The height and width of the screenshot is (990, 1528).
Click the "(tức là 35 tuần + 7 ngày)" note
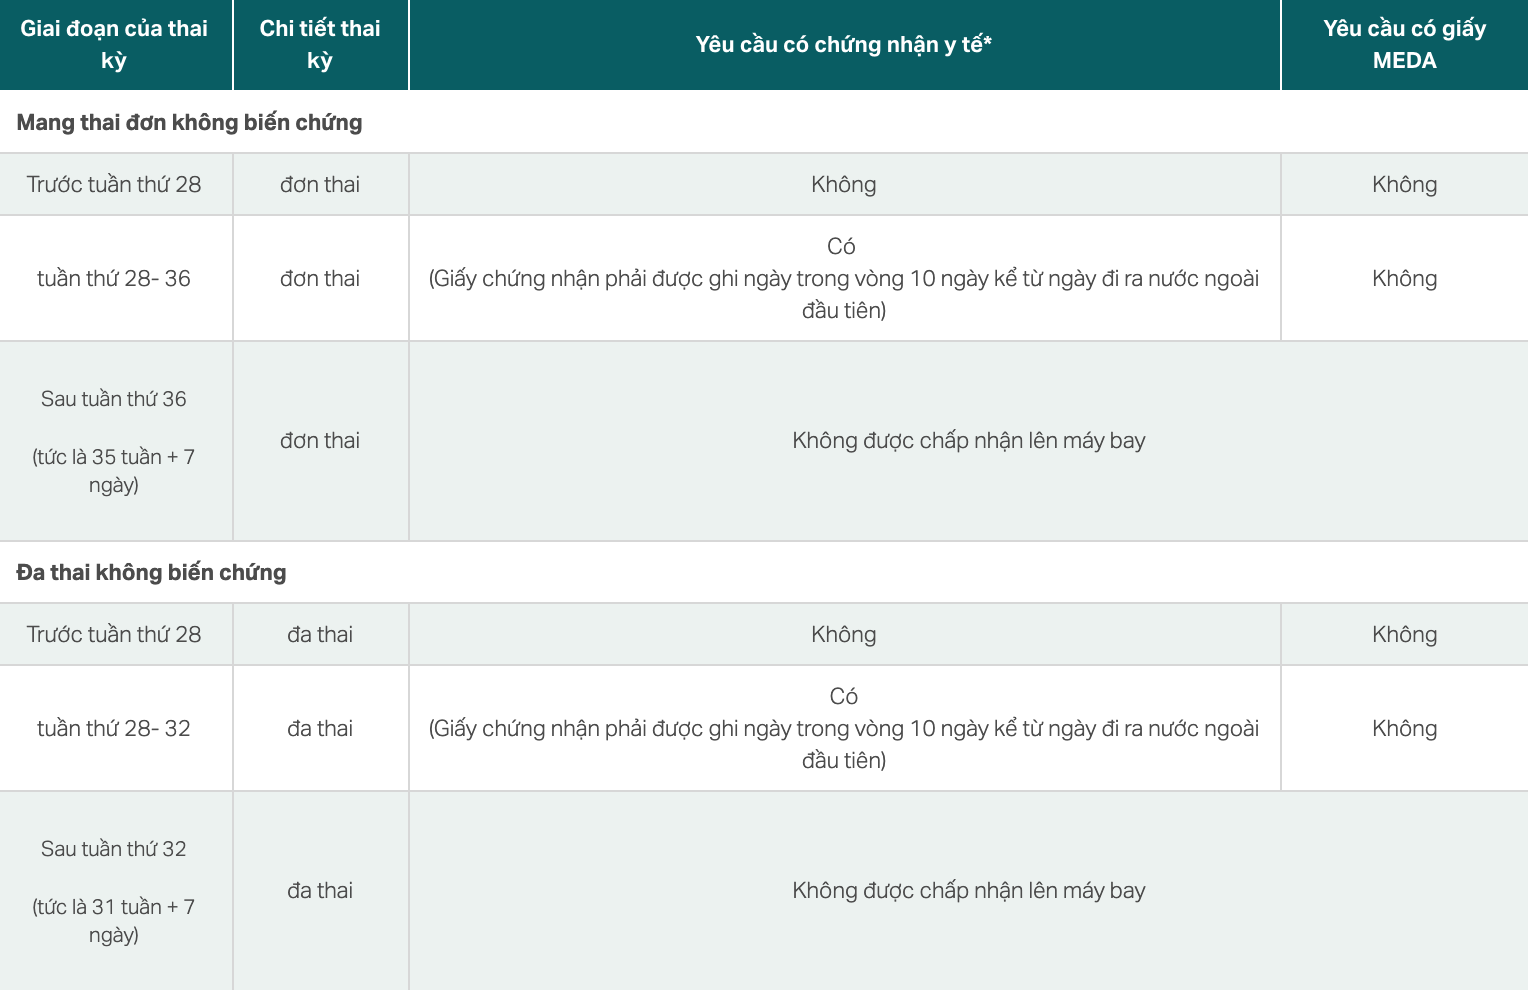pos(114,471)
